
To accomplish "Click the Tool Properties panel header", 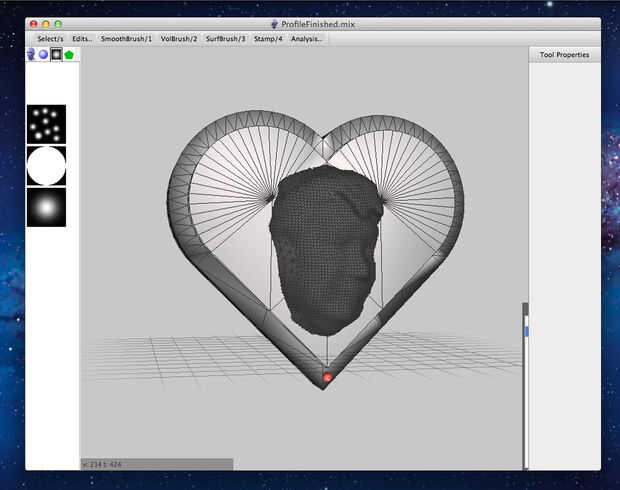I will click(x=564, y=55).
